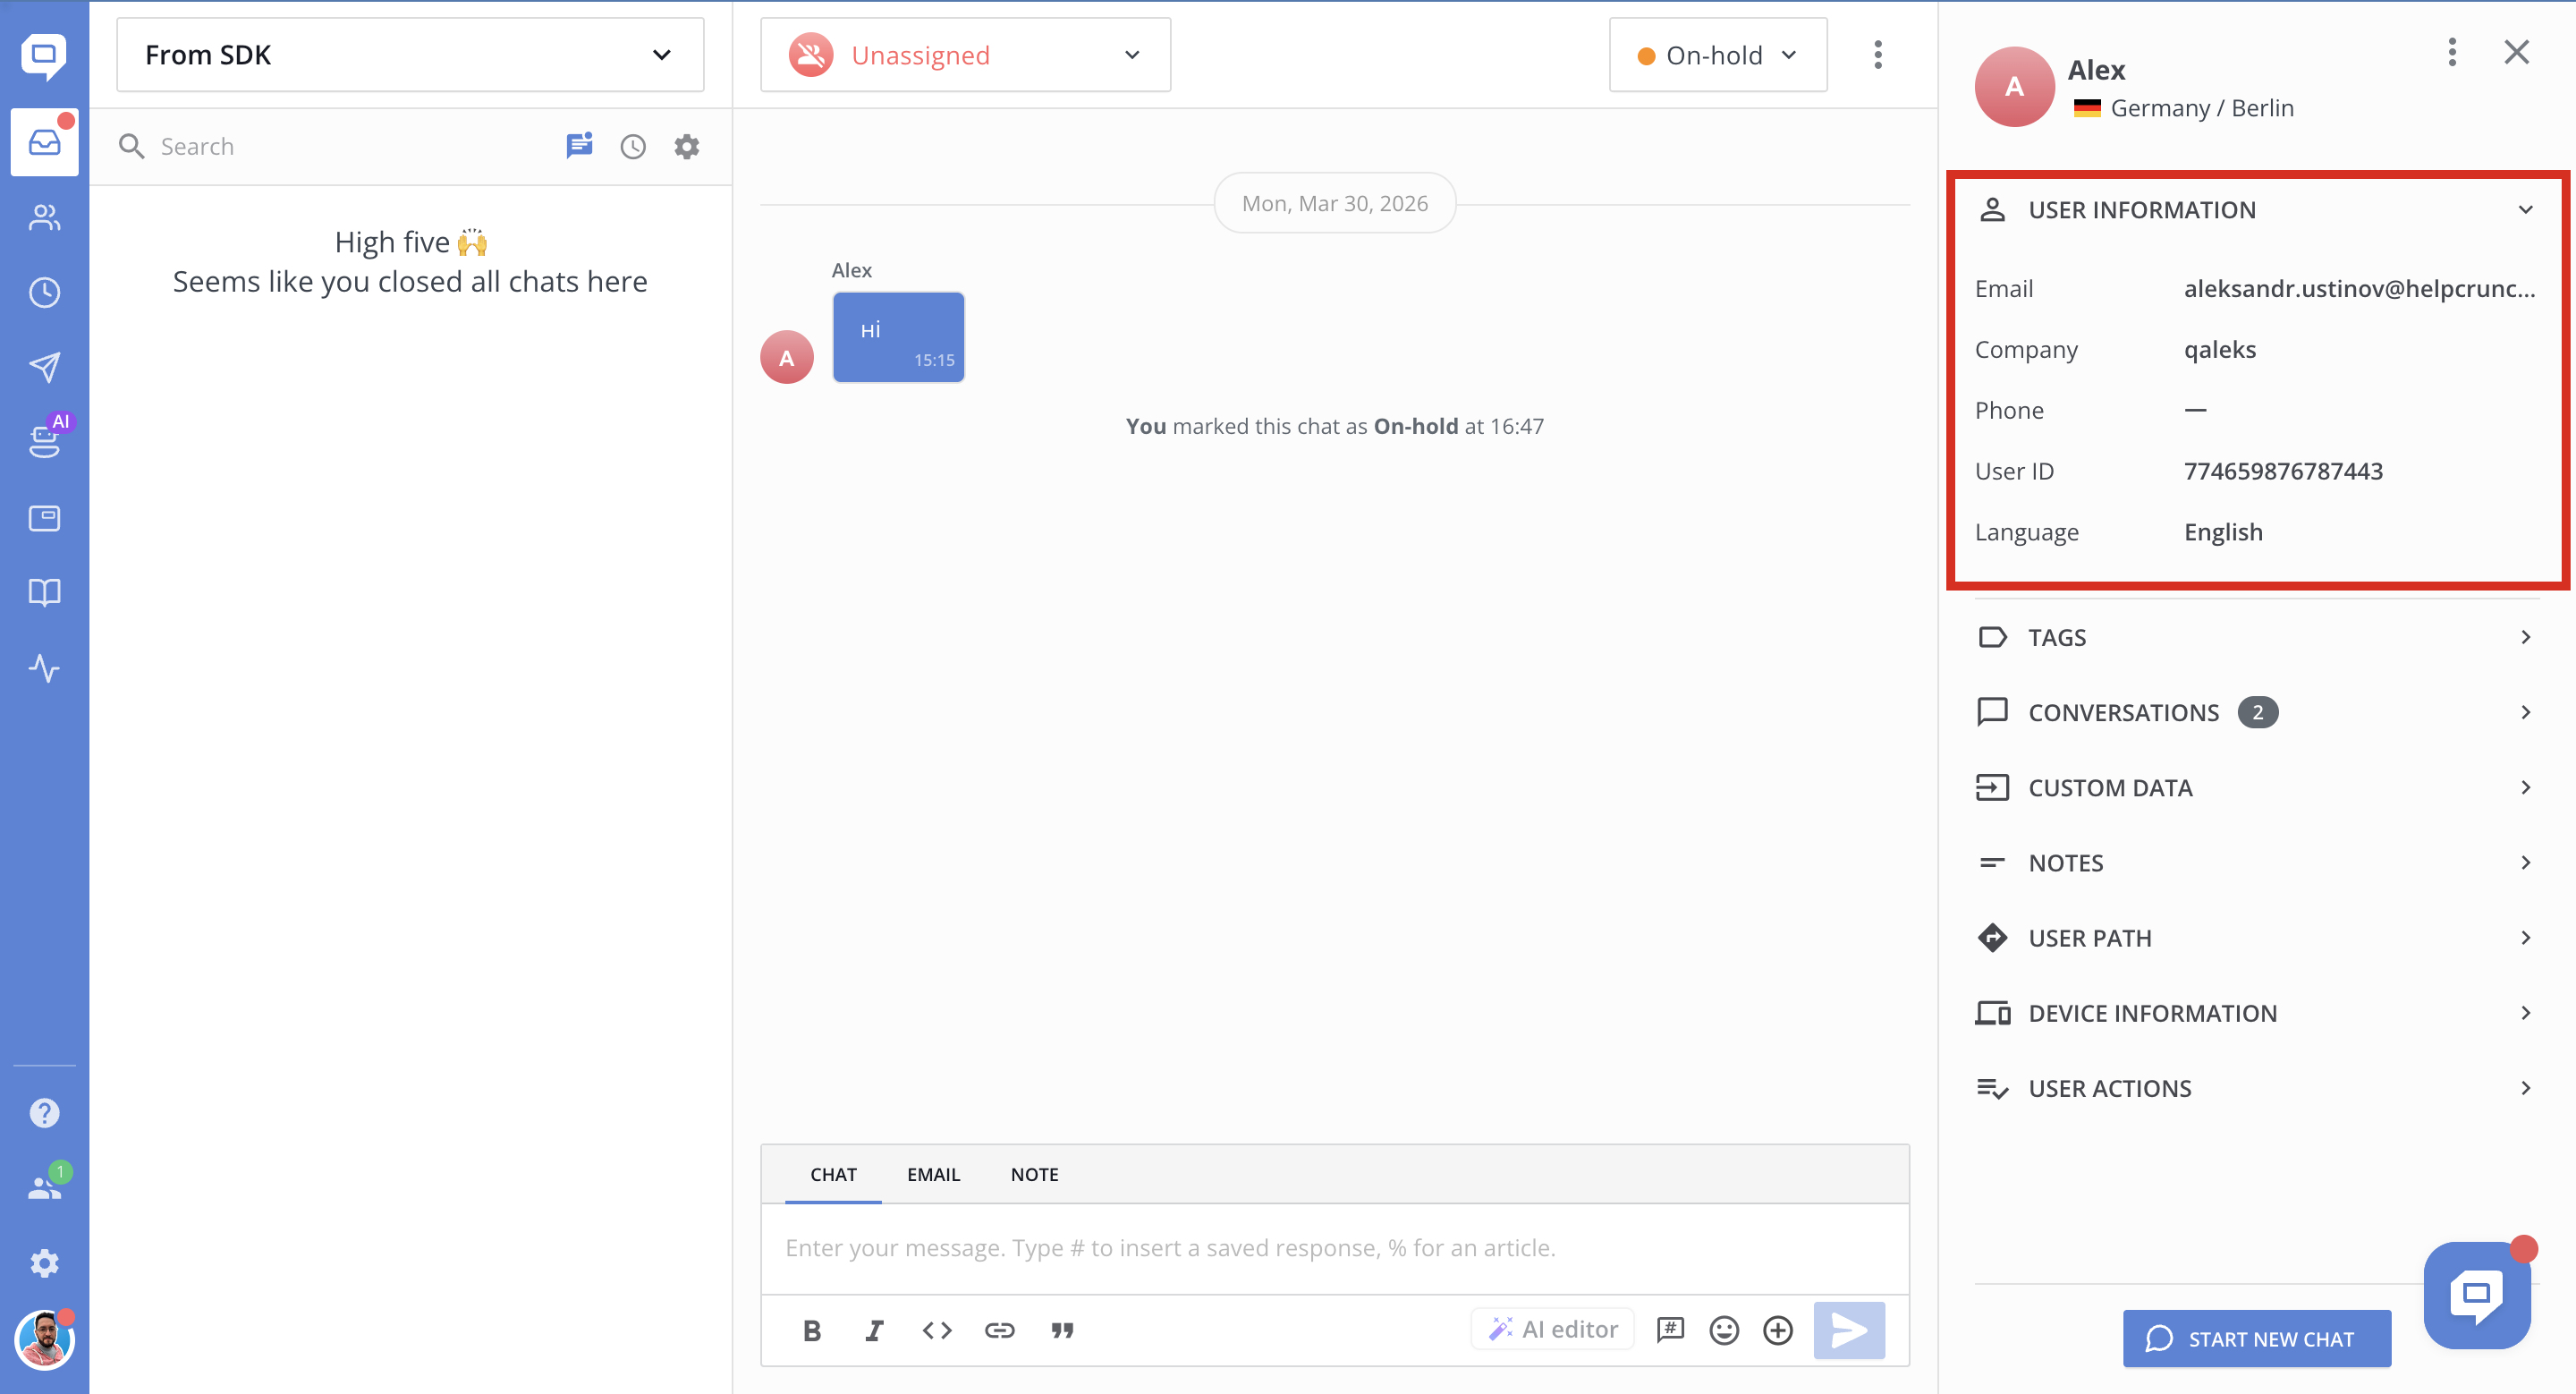Open Reports activity pulse icon
2576x1394 pixels.
[x=44, y=668]
